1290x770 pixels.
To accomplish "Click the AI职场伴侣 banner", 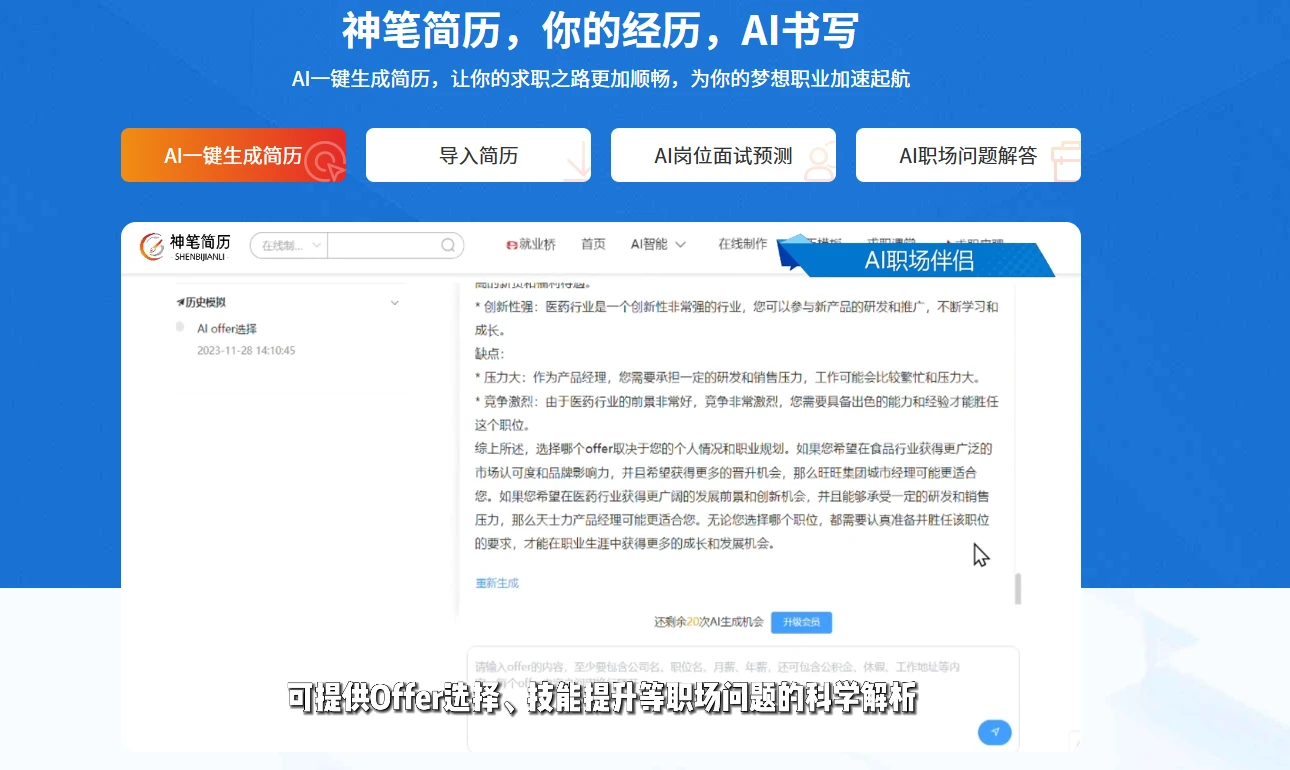I will [917, 260].
